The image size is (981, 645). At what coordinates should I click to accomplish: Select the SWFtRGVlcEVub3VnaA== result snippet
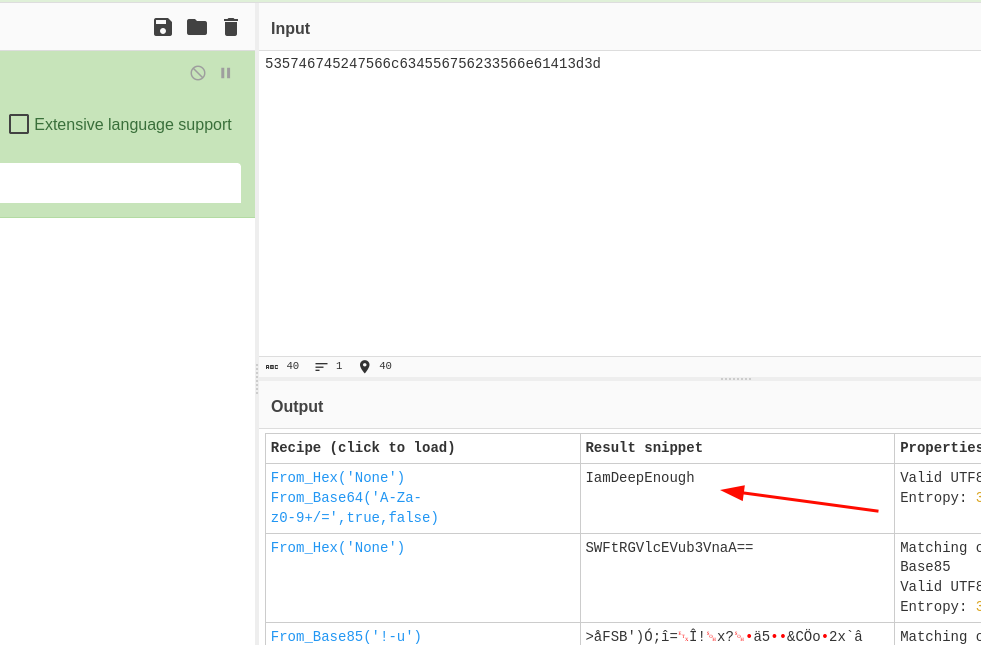coord(669,547)
